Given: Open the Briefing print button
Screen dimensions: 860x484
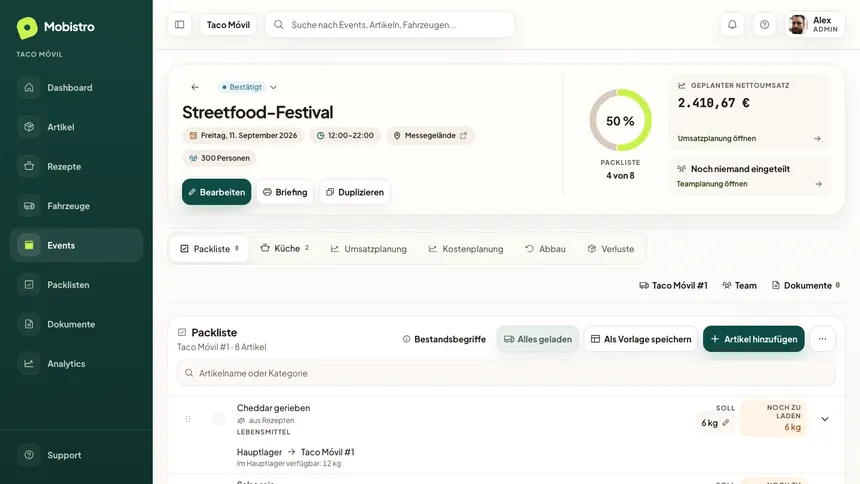Looking at the screenshot, I should tap(285, 192).
